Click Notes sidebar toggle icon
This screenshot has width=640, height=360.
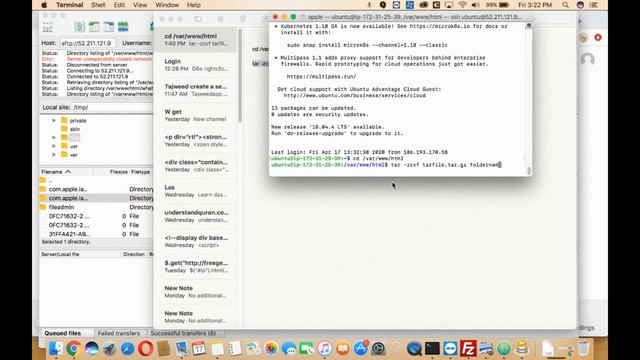point(198,19)
